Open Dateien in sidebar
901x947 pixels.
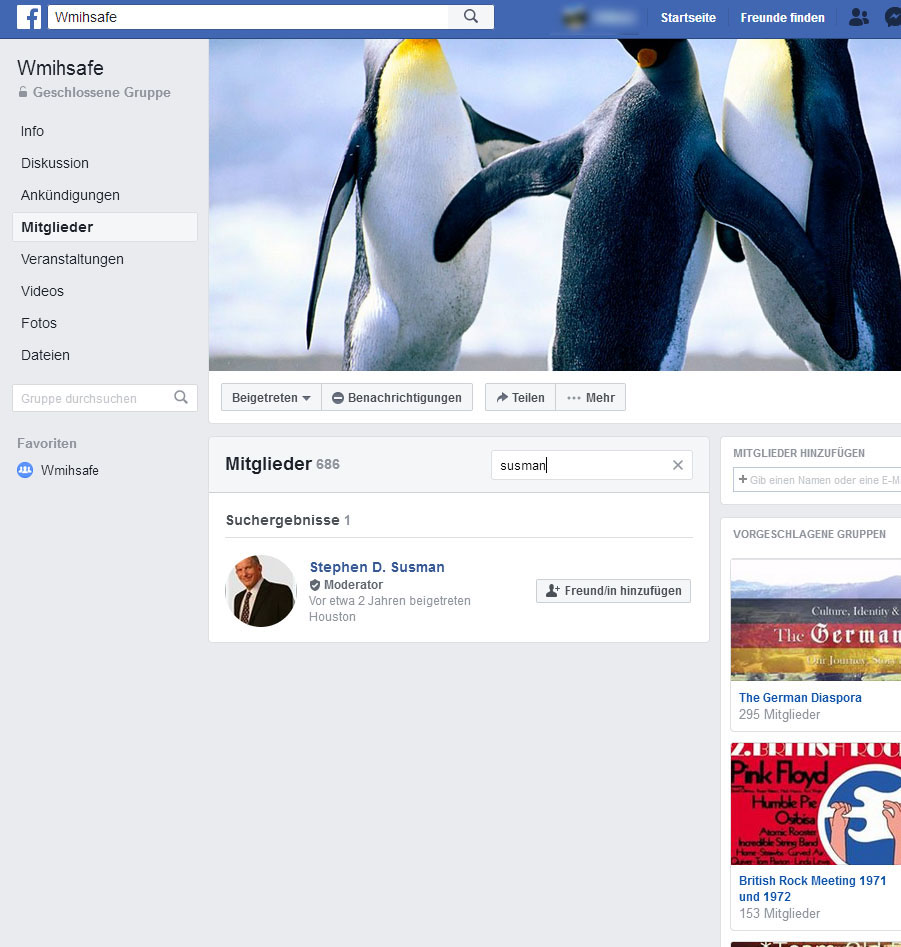(x=45, y=355)
